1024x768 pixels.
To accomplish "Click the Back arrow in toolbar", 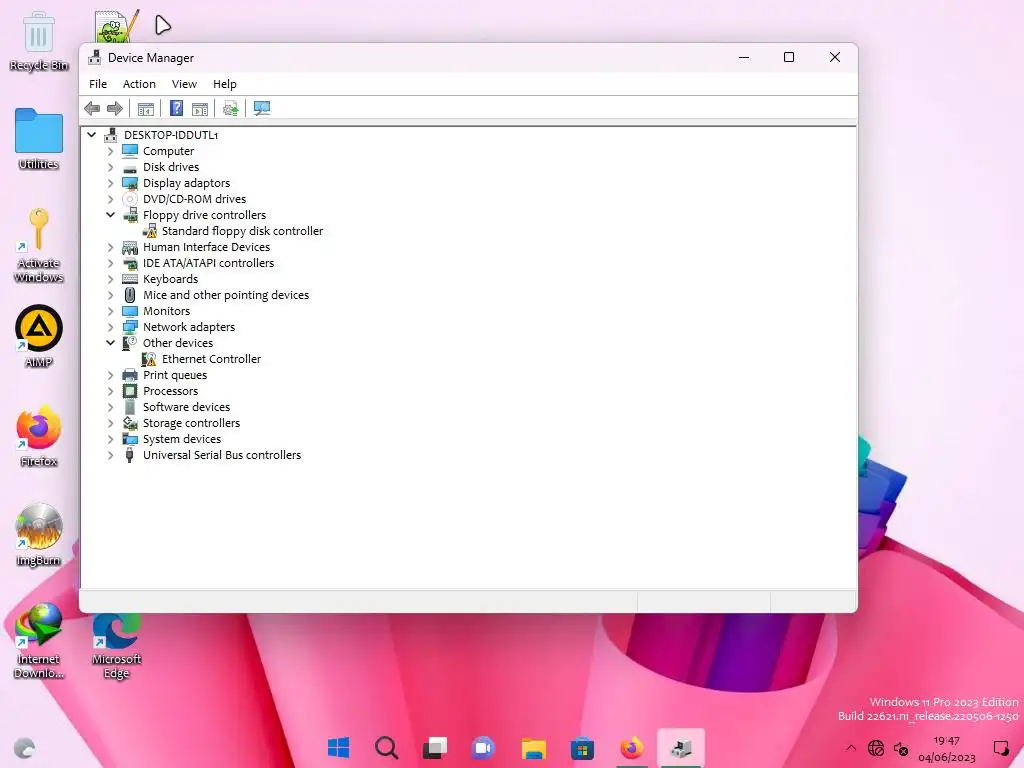I will click(x=92, y=108).
